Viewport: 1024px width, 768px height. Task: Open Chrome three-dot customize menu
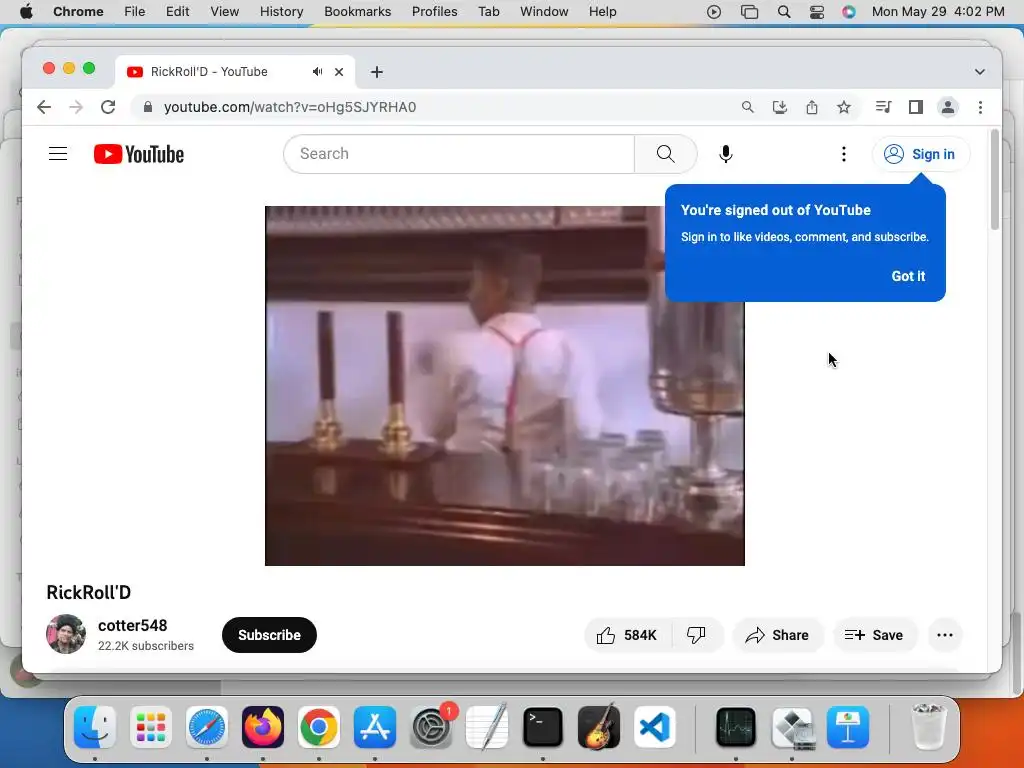(980, 107)
